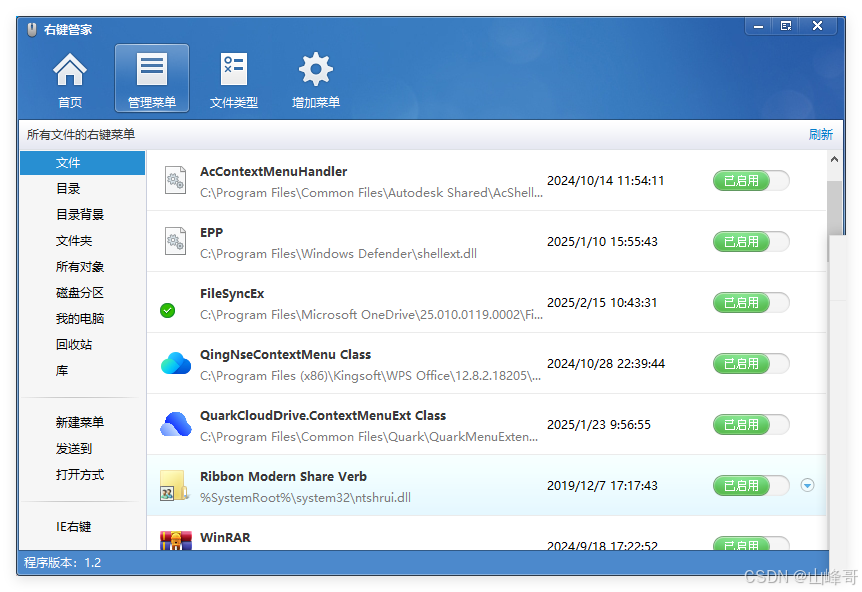
Task: Open 新建菜单 in the sidebar
Action: 80,422
